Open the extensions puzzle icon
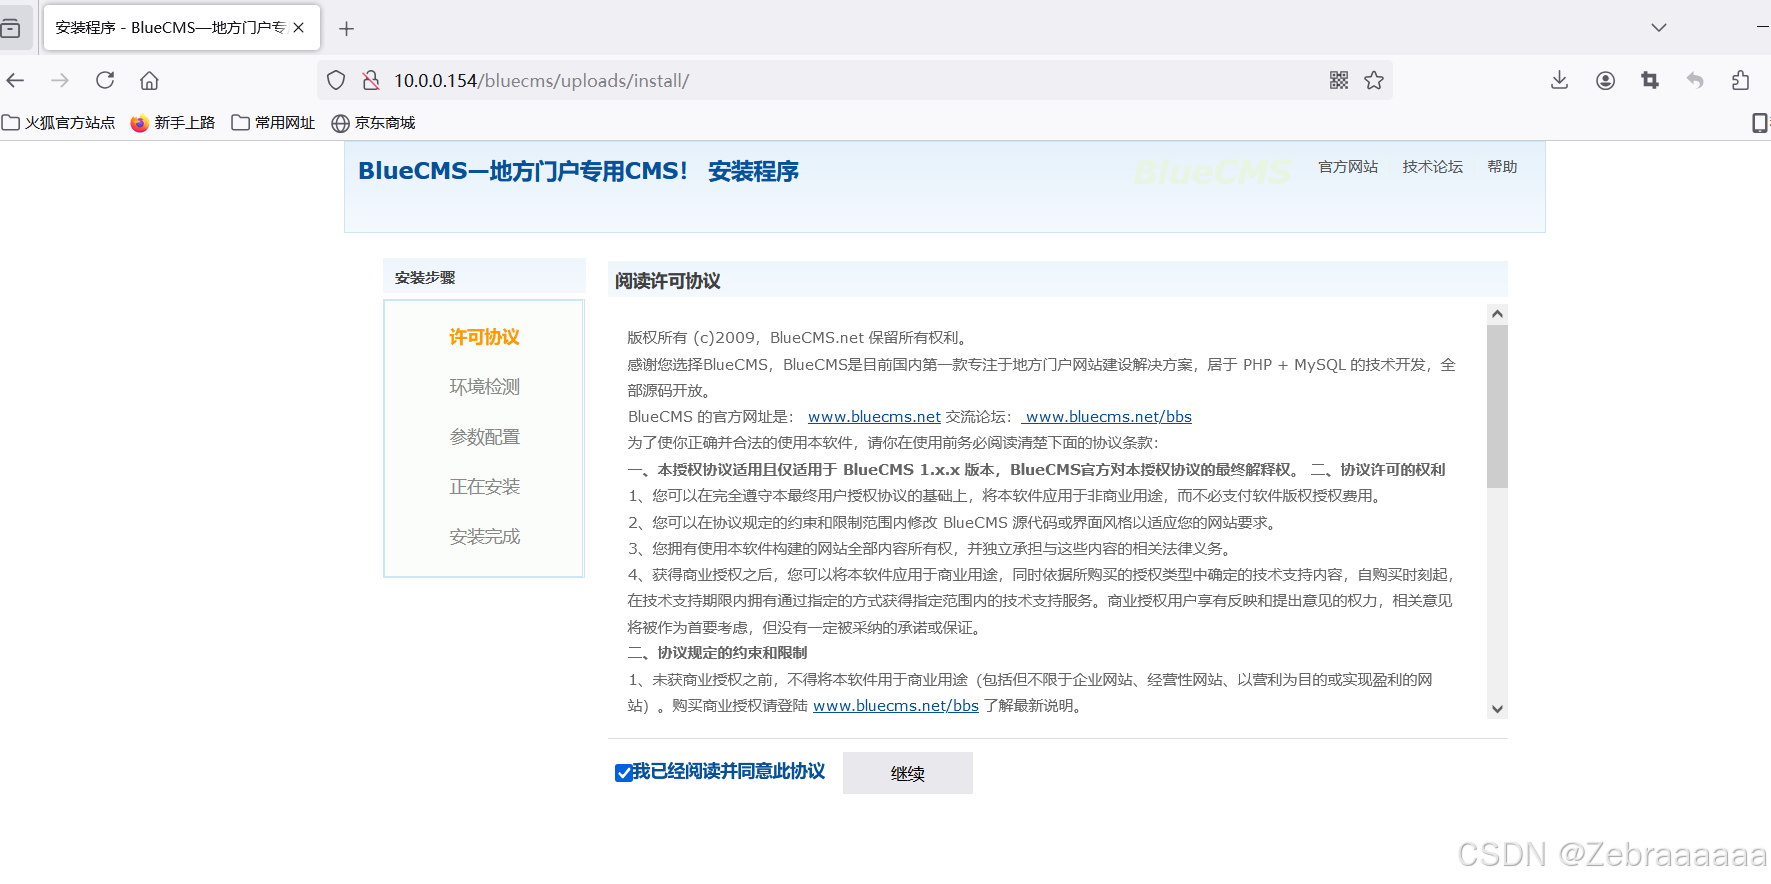Viewport: 1771px width, 884px height. coord(1740,80)
